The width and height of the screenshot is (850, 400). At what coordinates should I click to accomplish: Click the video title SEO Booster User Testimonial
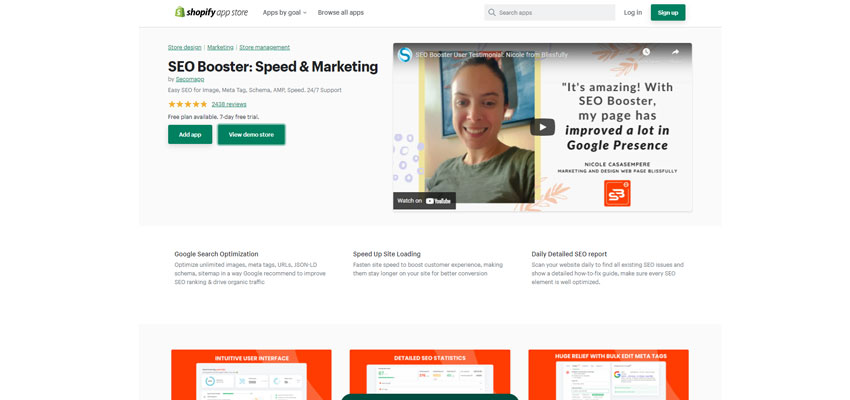pos(493,55)
